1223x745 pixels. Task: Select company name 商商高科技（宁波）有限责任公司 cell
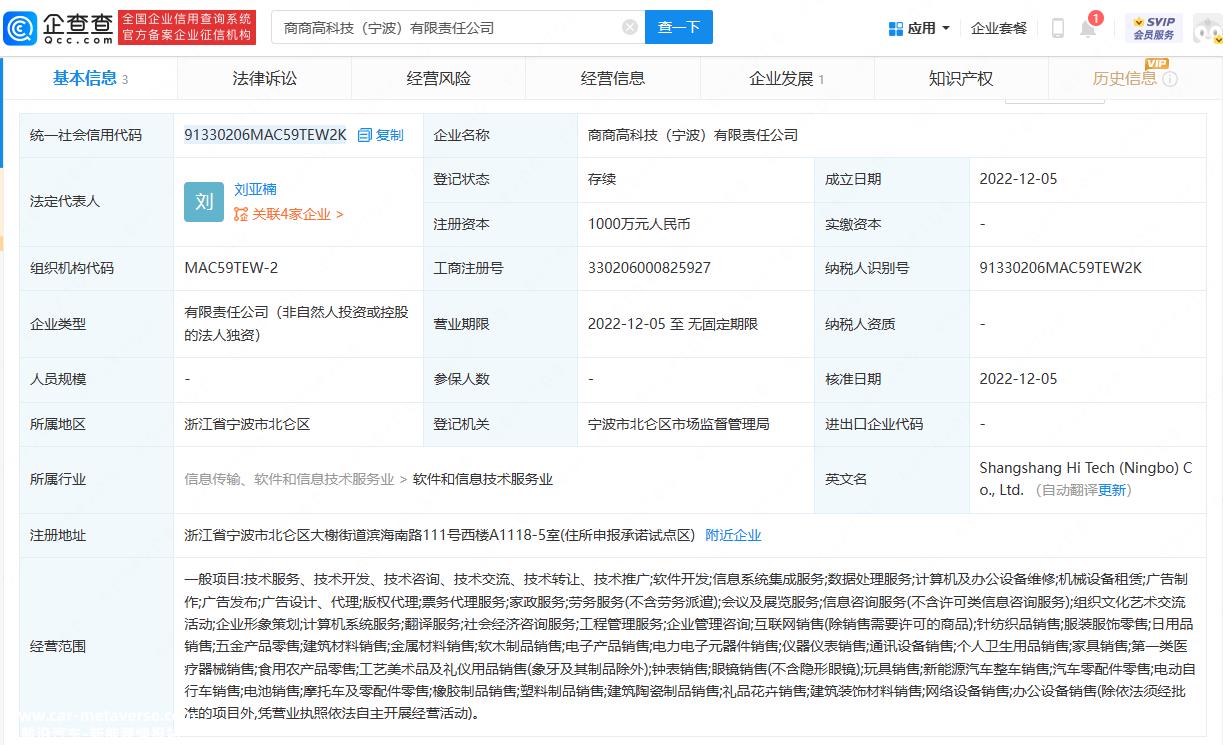(x=693, y=135)
